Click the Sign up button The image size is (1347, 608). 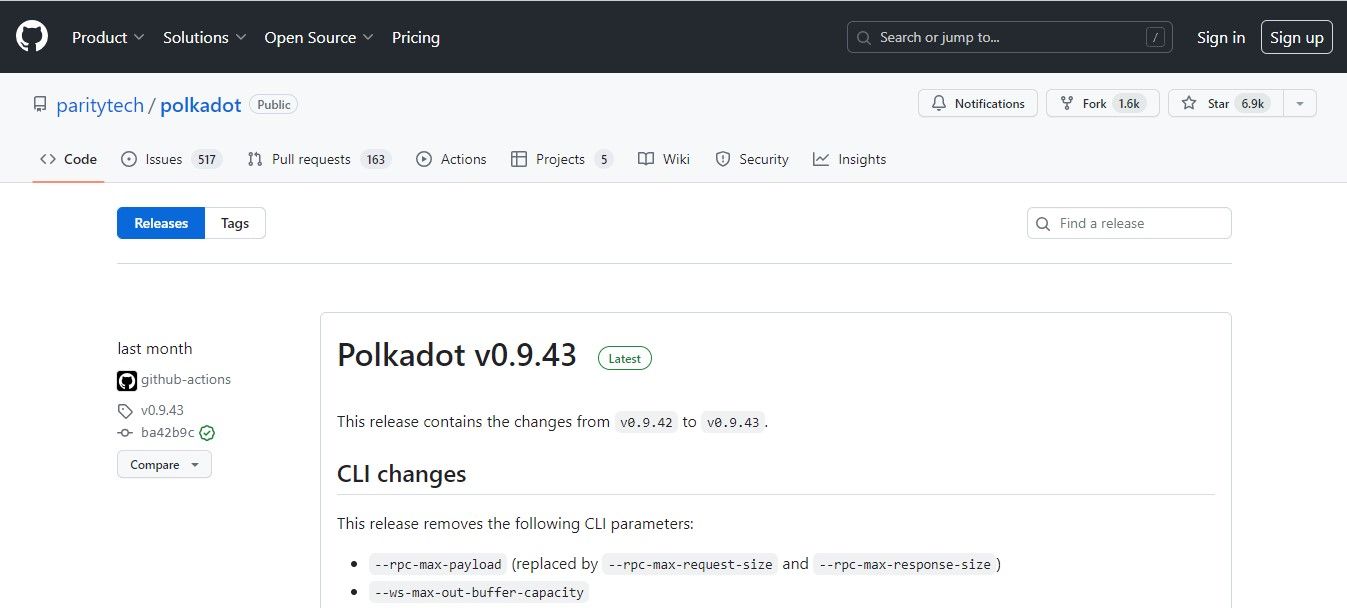click(x=1296, y=37)
